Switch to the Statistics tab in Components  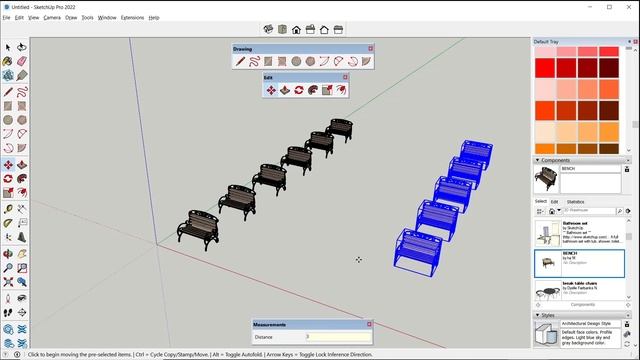[575, 202]
